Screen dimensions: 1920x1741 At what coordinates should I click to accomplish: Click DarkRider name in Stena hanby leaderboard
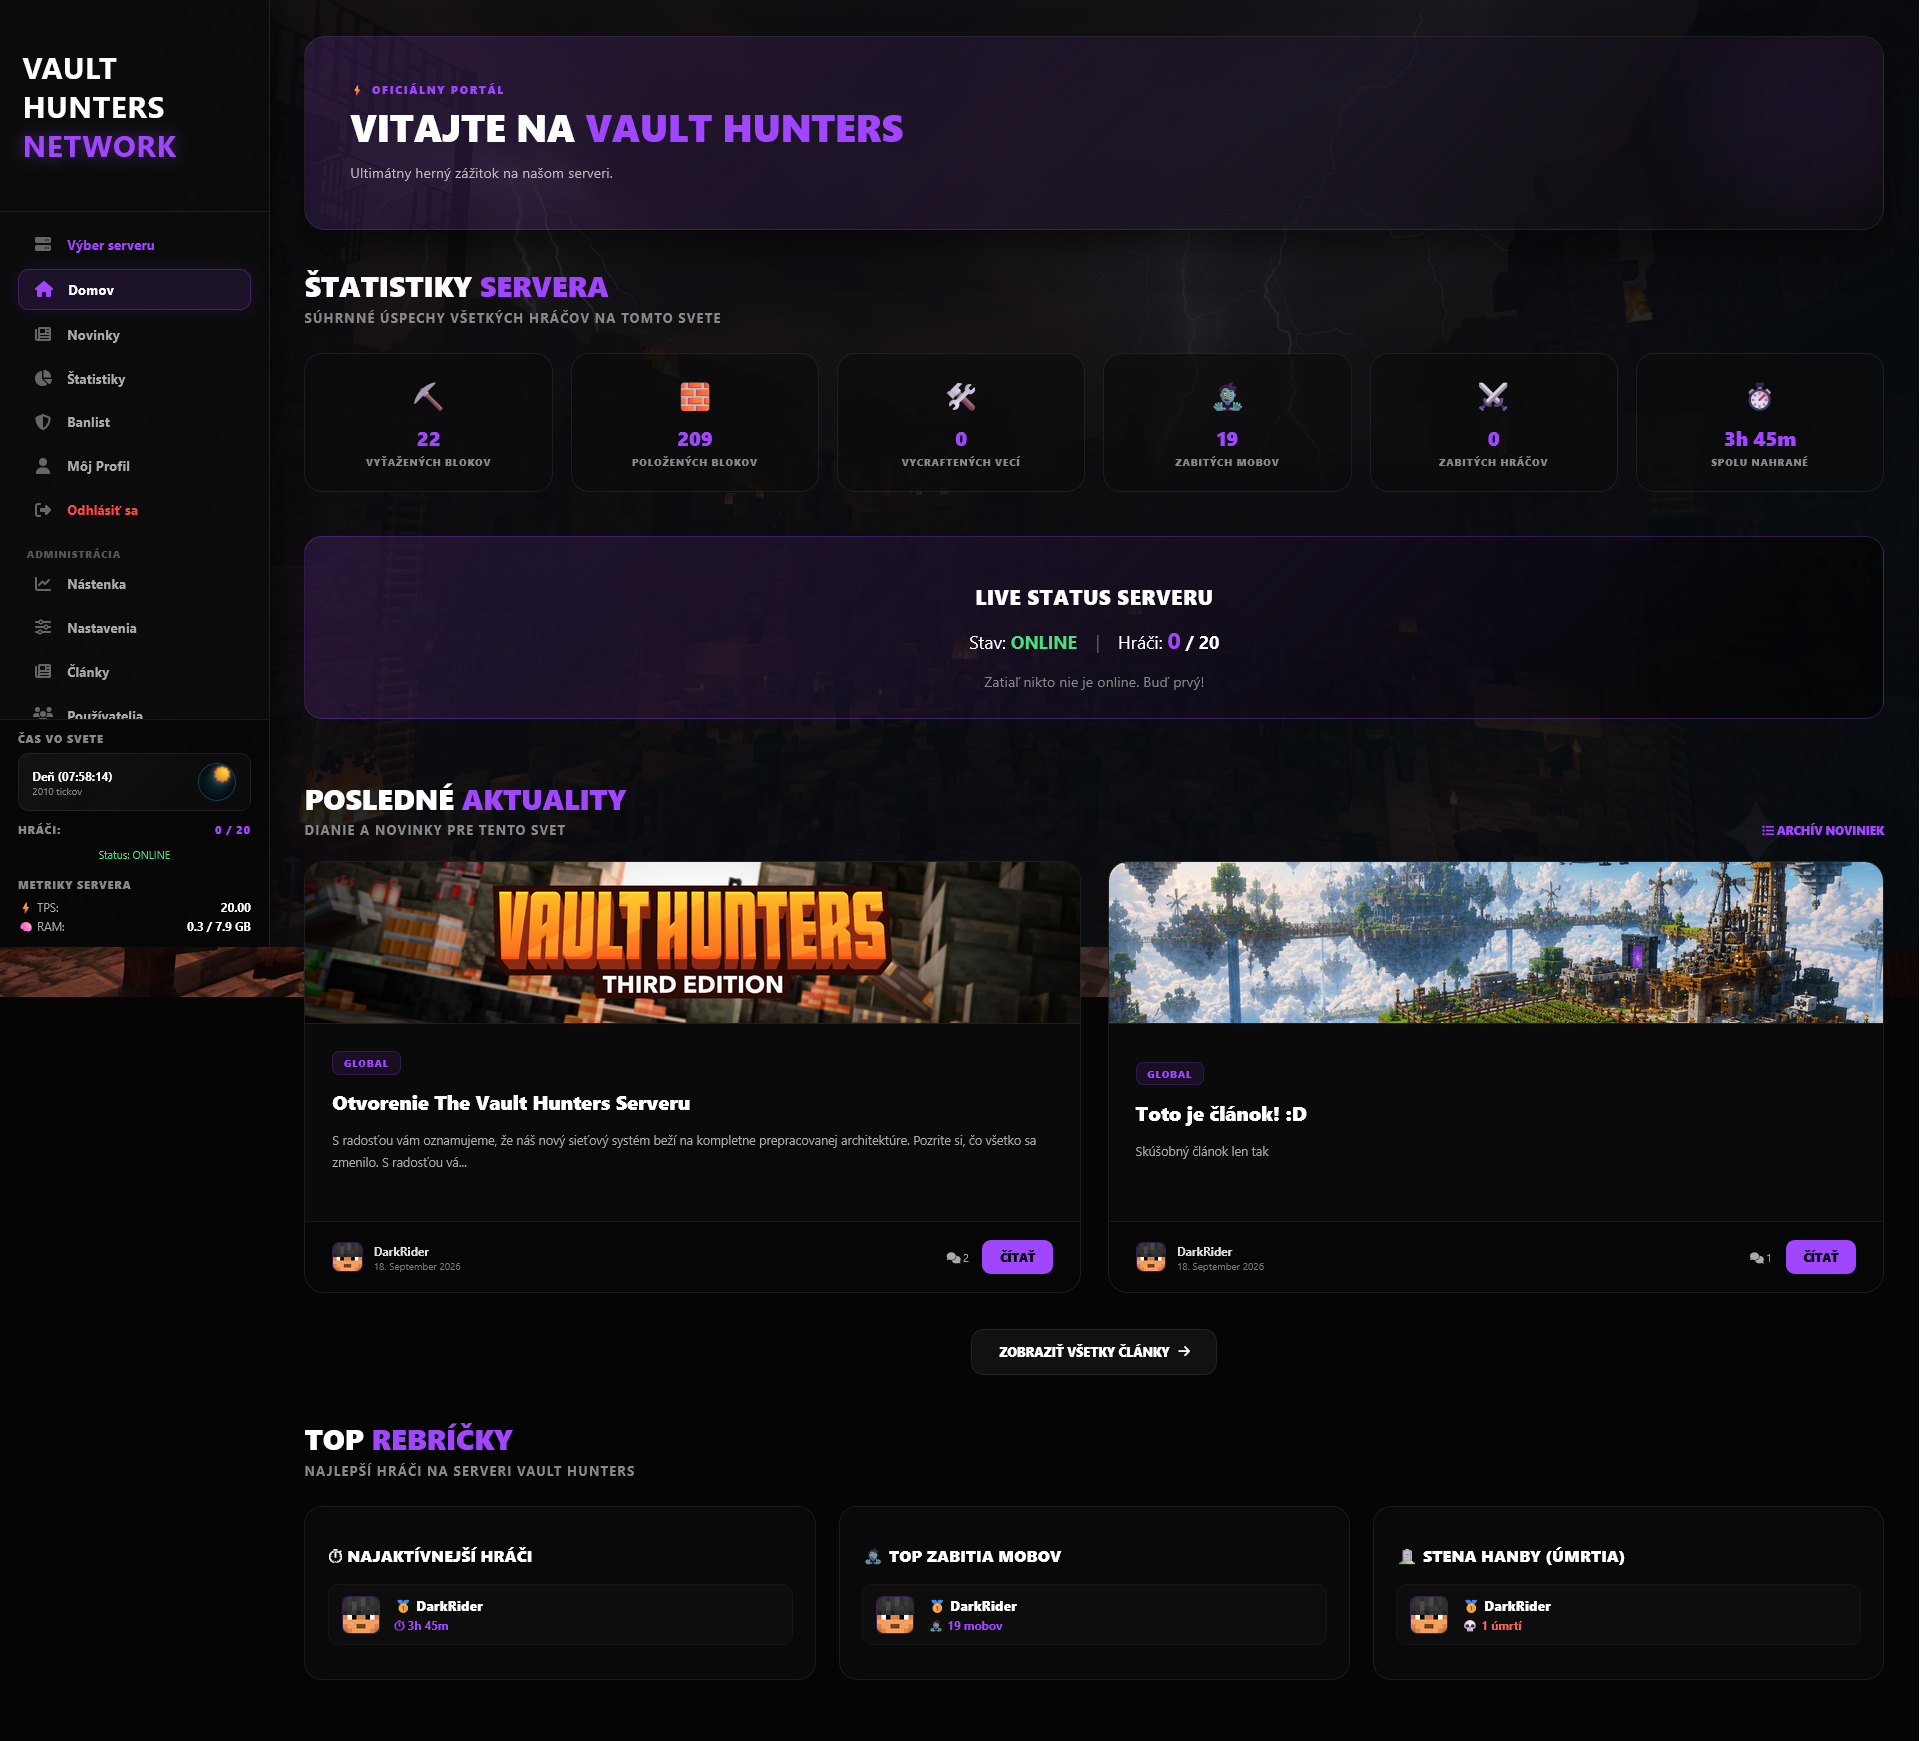click(1517, 1606)
